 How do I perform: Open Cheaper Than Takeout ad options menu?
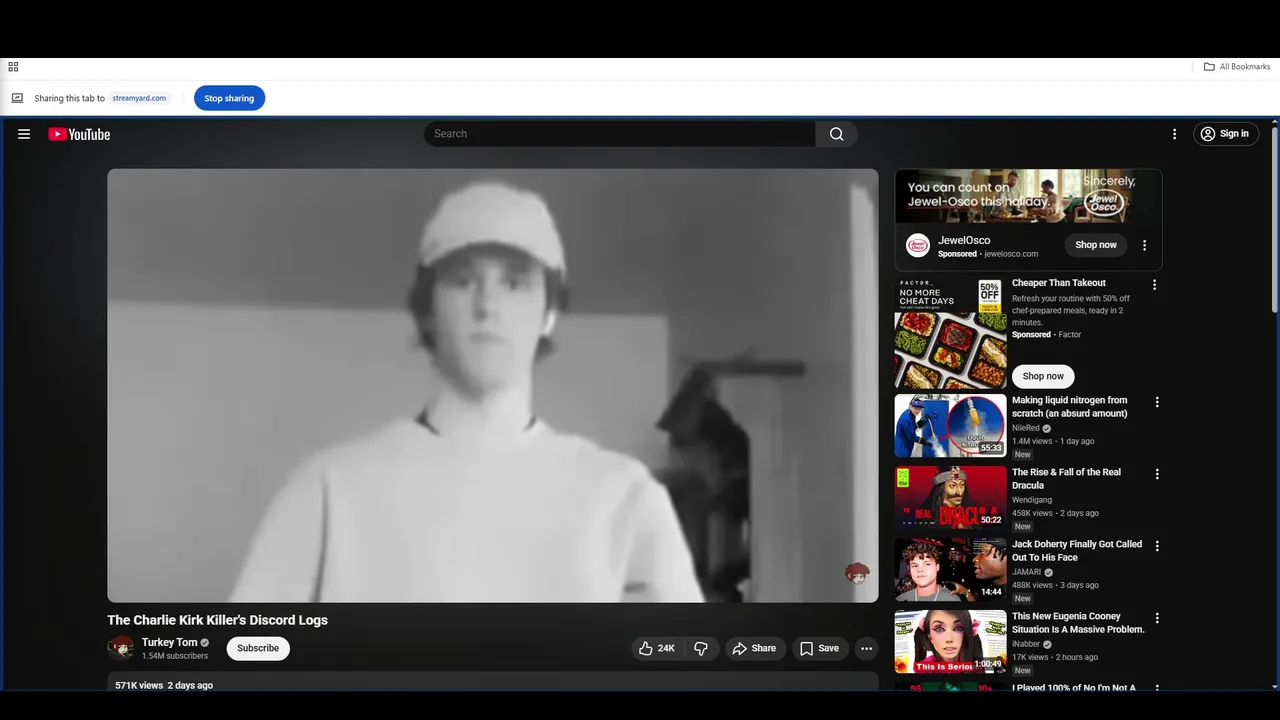tap(1154, 285)
